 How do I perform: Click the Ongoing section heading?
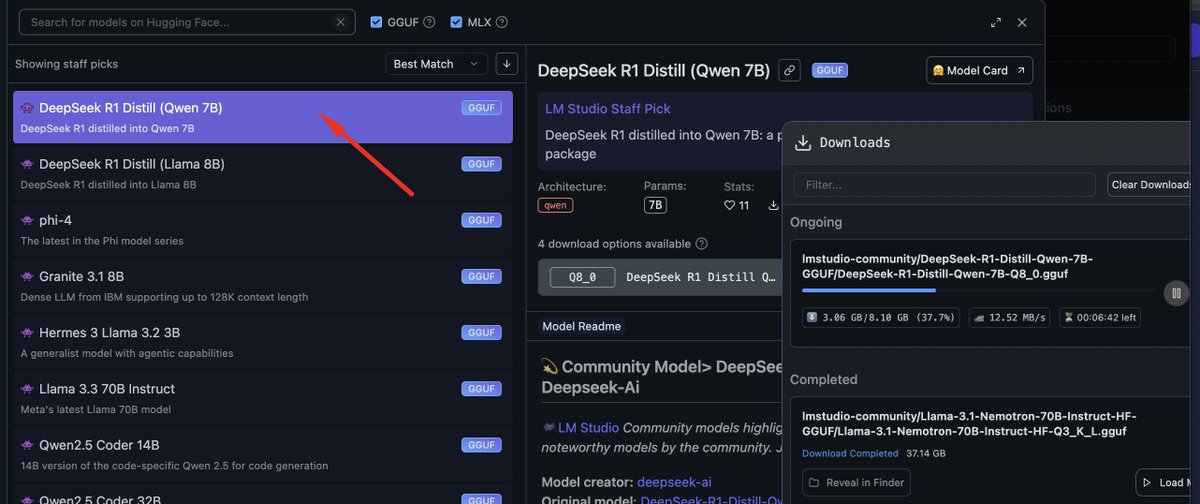coord(816,222)
